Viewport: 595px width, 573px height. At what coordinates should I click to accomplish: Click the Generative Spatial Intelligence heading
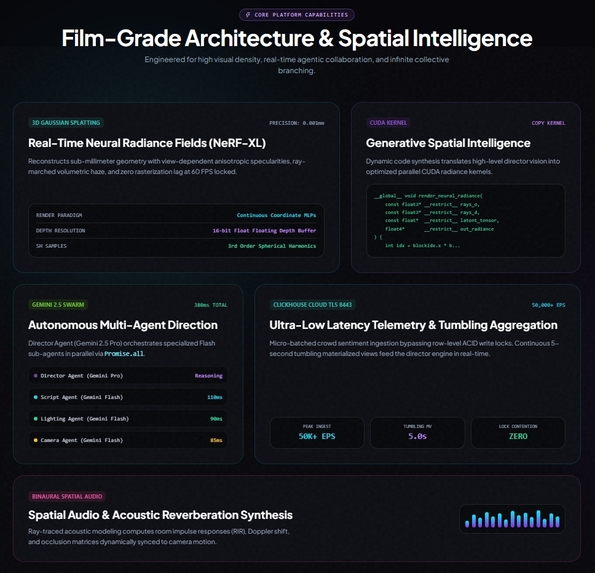pos(448,143)
